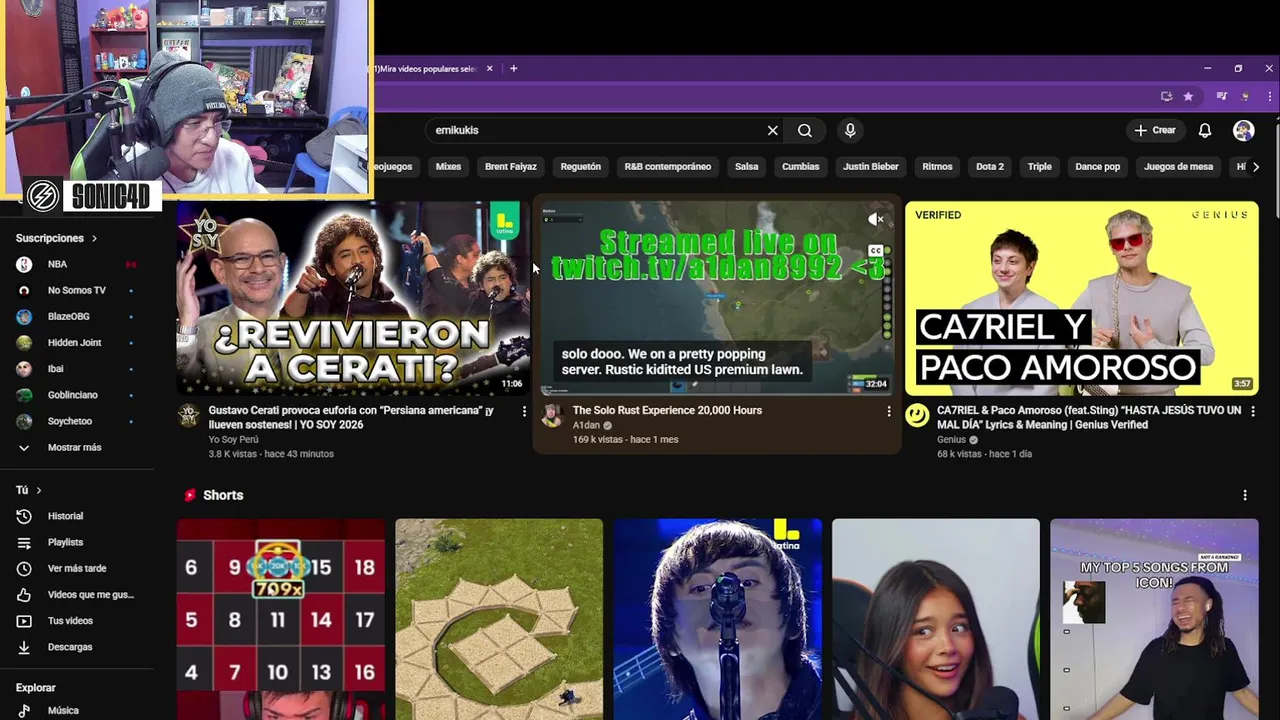Open options menu for Solo Rust video
The height and width of the screenshot is (720, 1280).
coord(889,411)
